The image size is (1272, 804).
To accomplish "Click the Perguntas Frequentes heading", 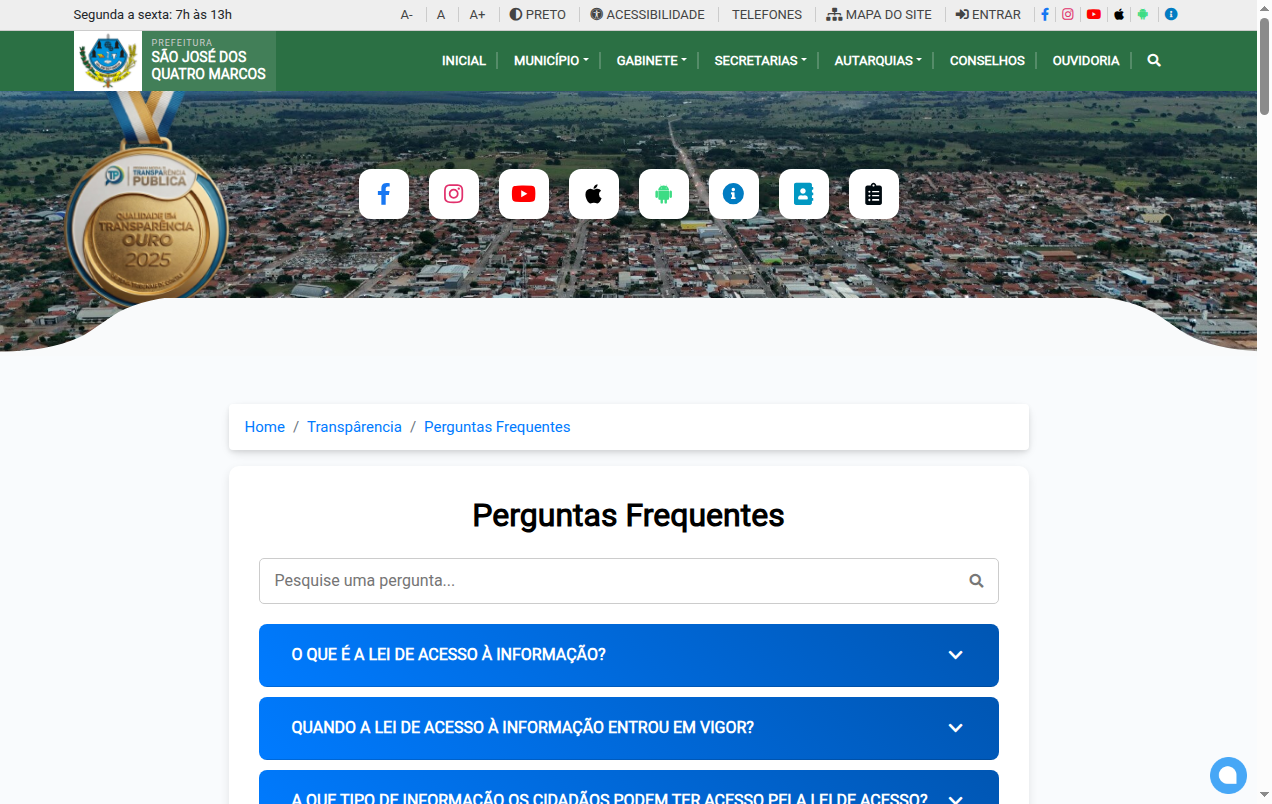I will (x=629, y=516).
